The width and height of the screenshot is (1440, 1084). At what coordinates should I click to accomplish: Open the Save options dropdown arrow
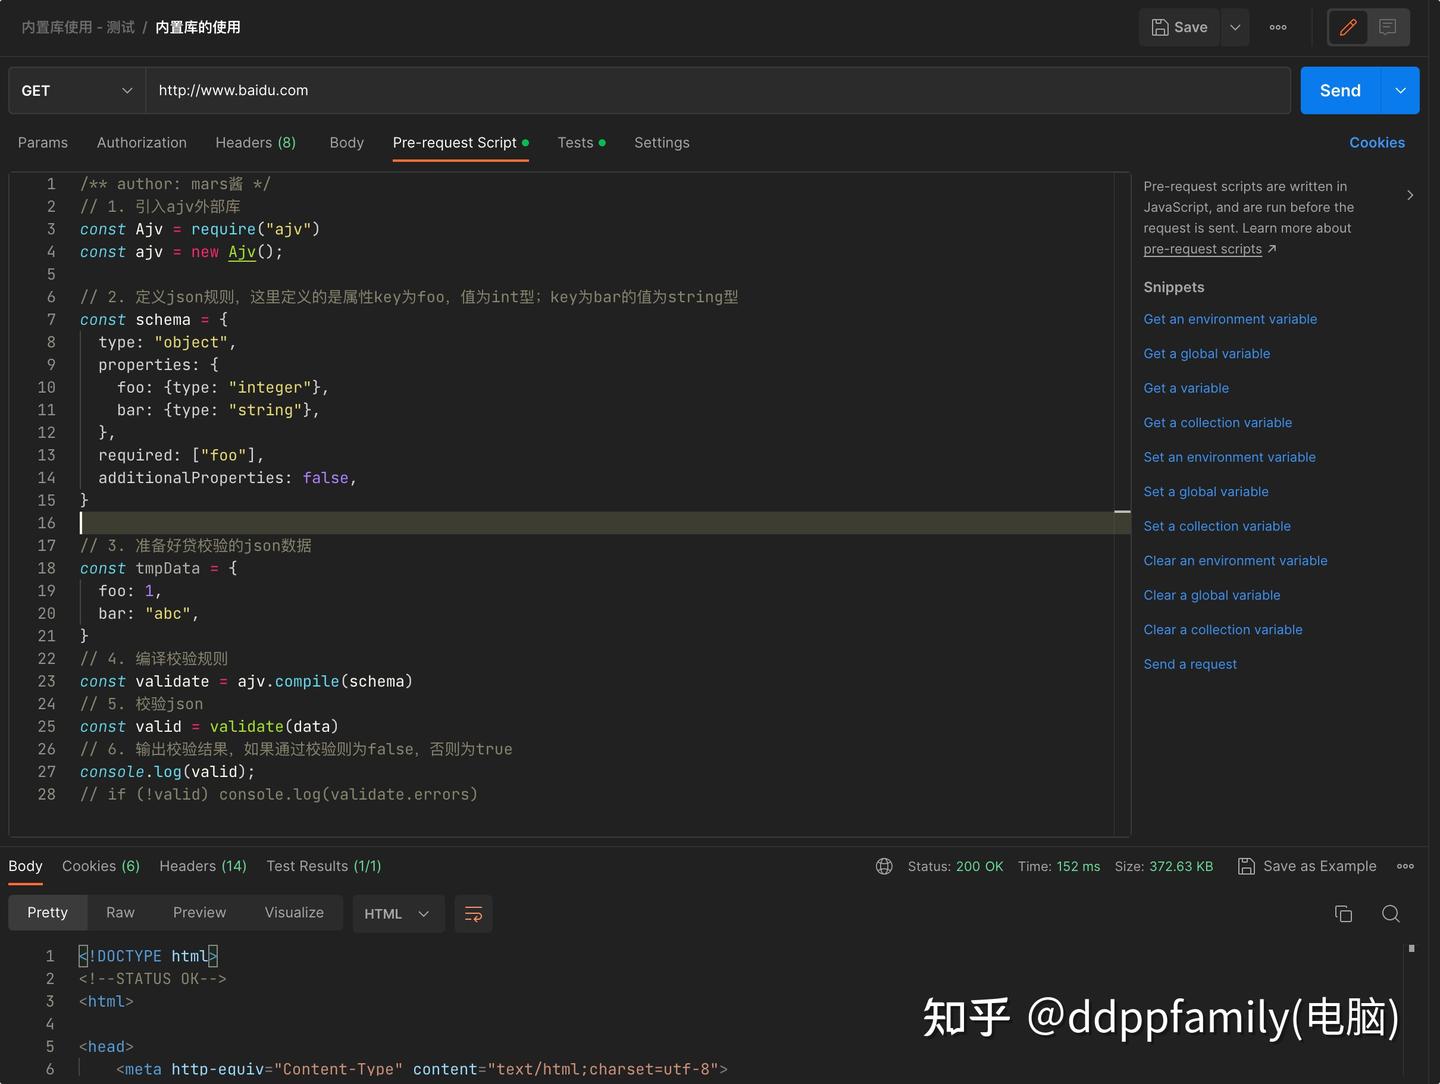click(1235, 27)
